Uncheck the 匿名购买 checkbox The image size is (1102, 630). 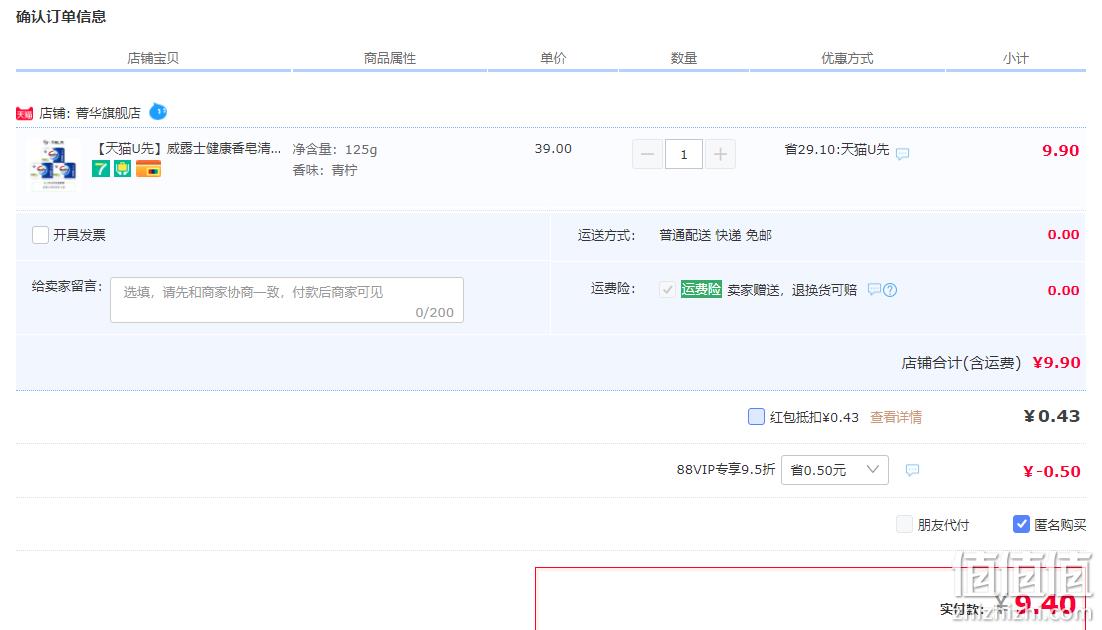pos(1021,524)
